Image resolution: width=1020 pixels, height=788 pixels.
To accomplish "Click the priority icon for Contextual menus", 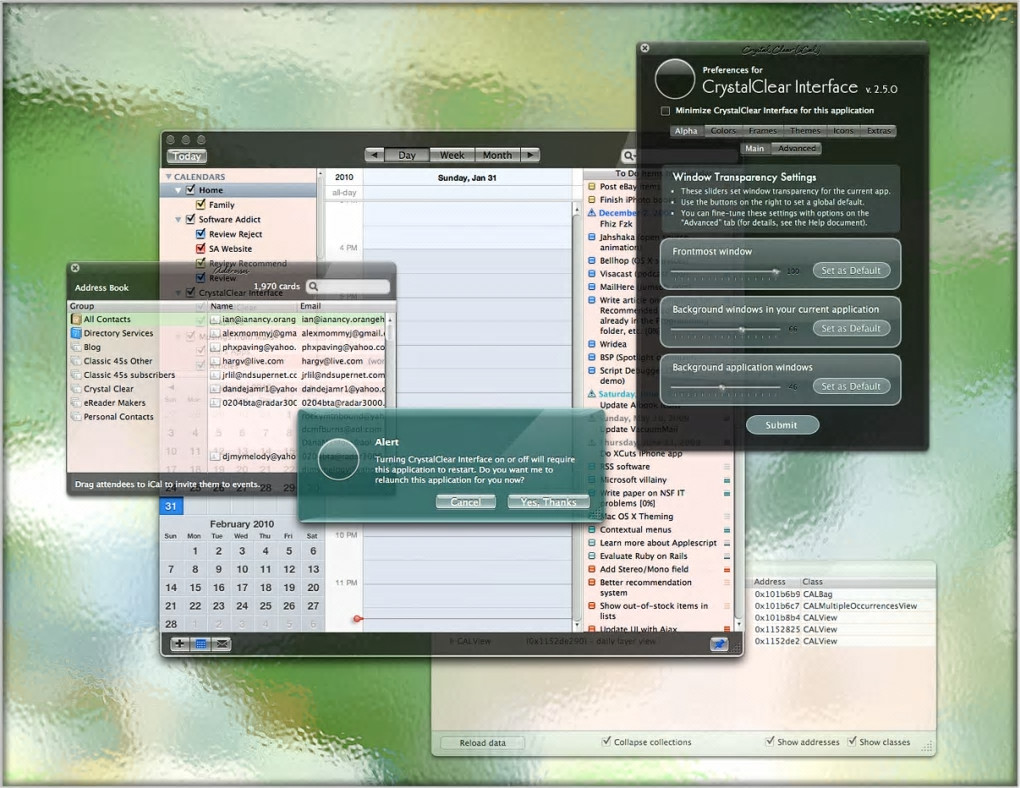I will pos(727,530).
